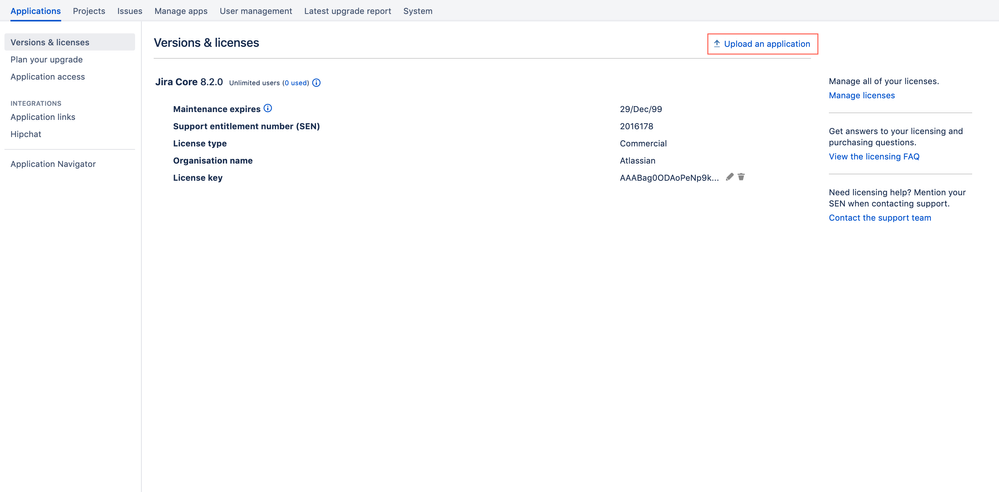Click the INTEGRATIONS section header
Image resolution: width=999 pixels, height=492 pixels.
coord(36,103)
